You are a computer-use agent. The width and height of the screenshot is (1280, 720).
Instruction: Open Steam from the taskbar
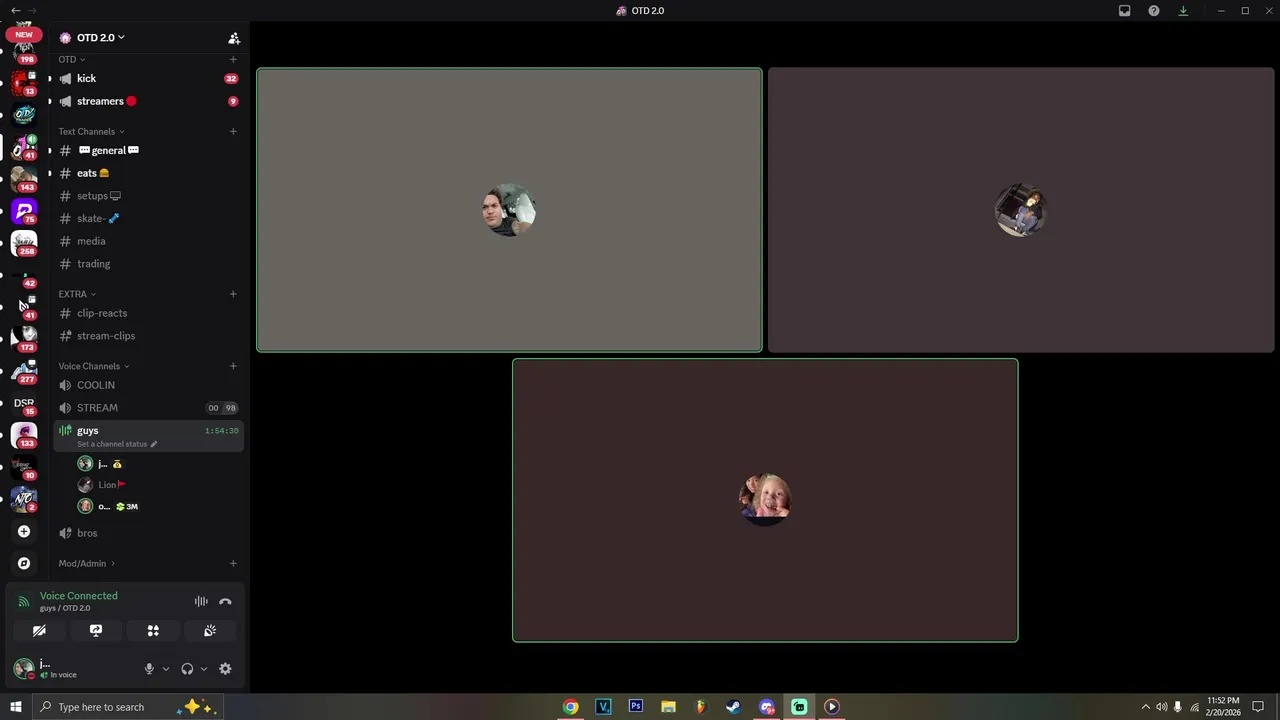733,707
